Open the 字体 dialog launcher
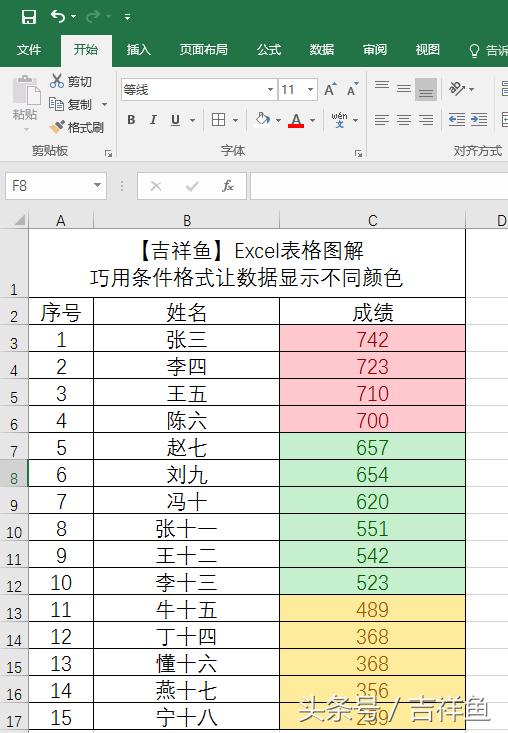The height and width of the screenshot is (733, 508). pyautogui.click(x=358, y=153)
